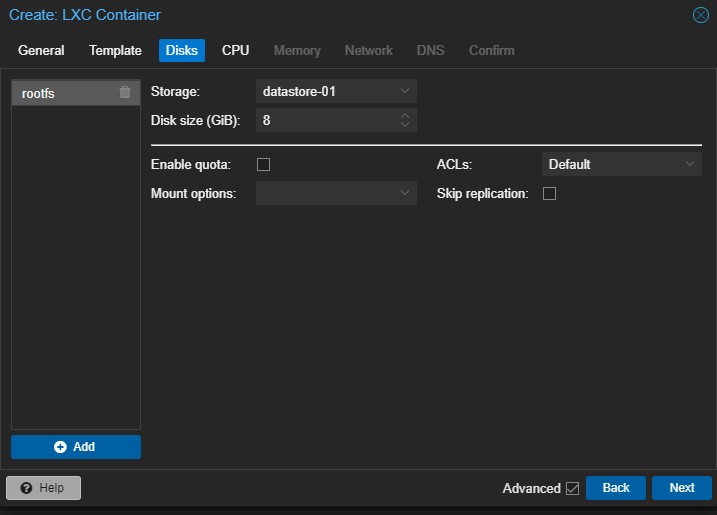Select the Disks tab
This screenshot has width=717, height=515.
(x=182, y=50)
